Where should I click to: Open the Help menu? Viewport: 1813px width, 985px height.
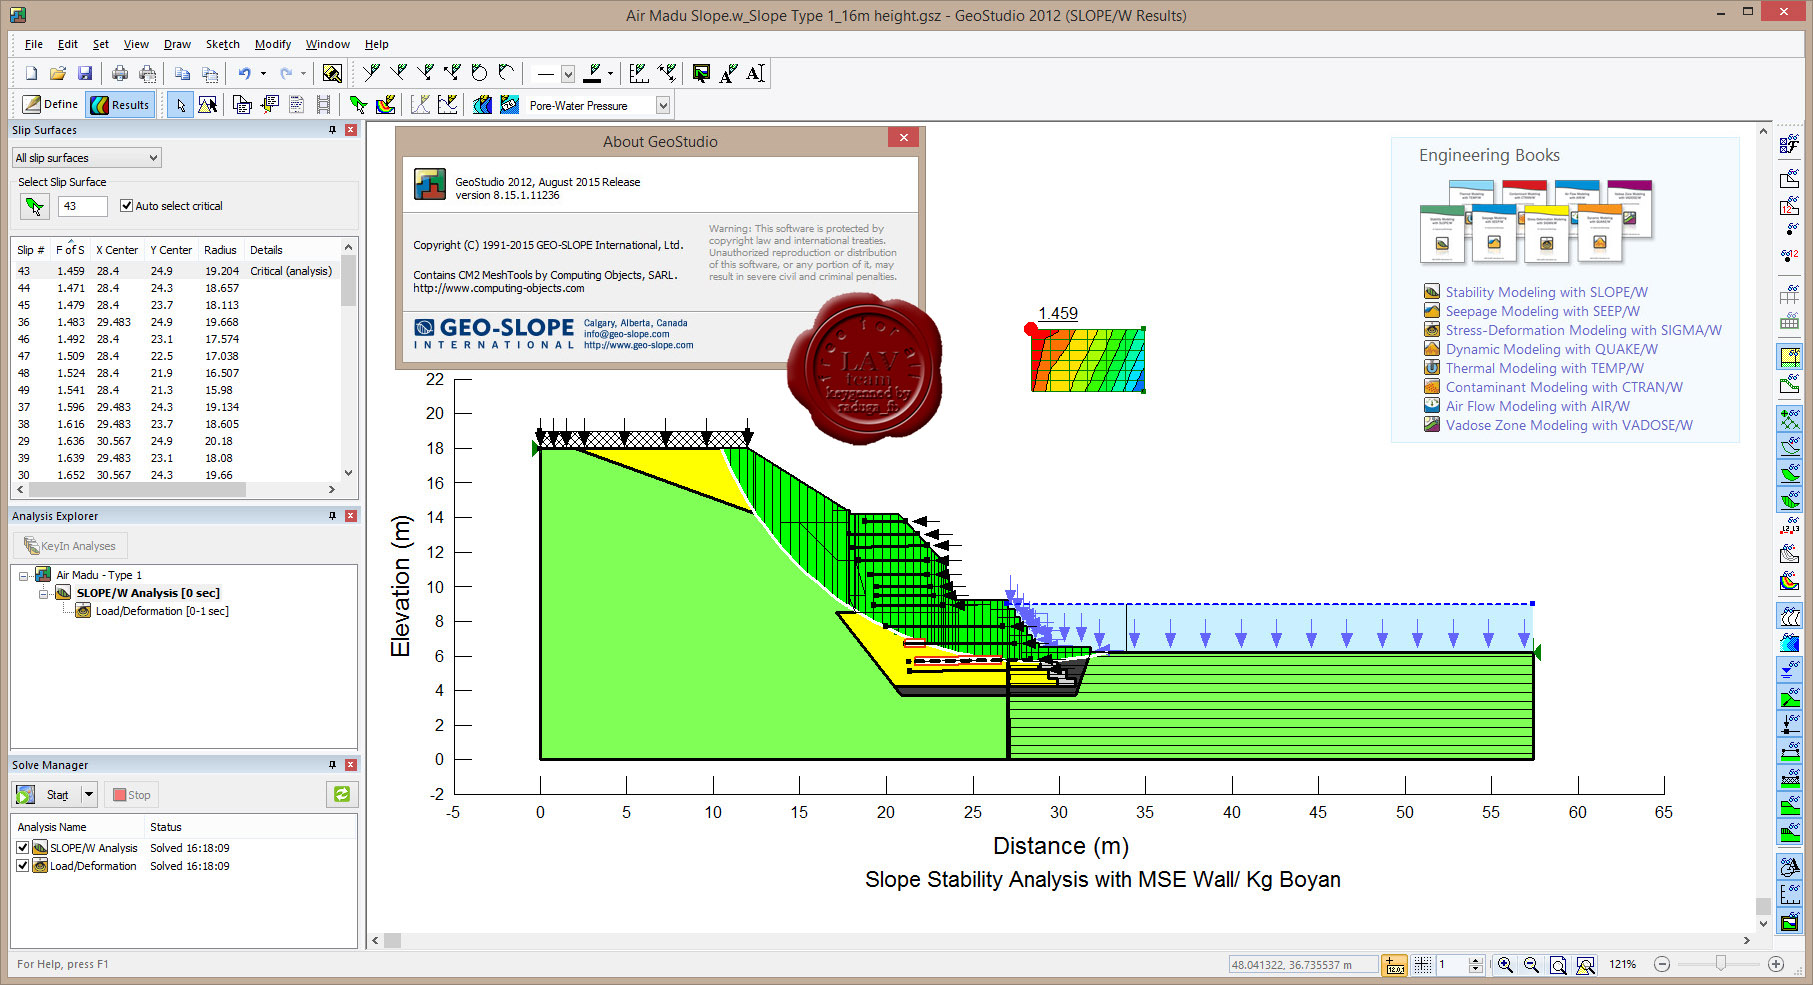(377, 44)
